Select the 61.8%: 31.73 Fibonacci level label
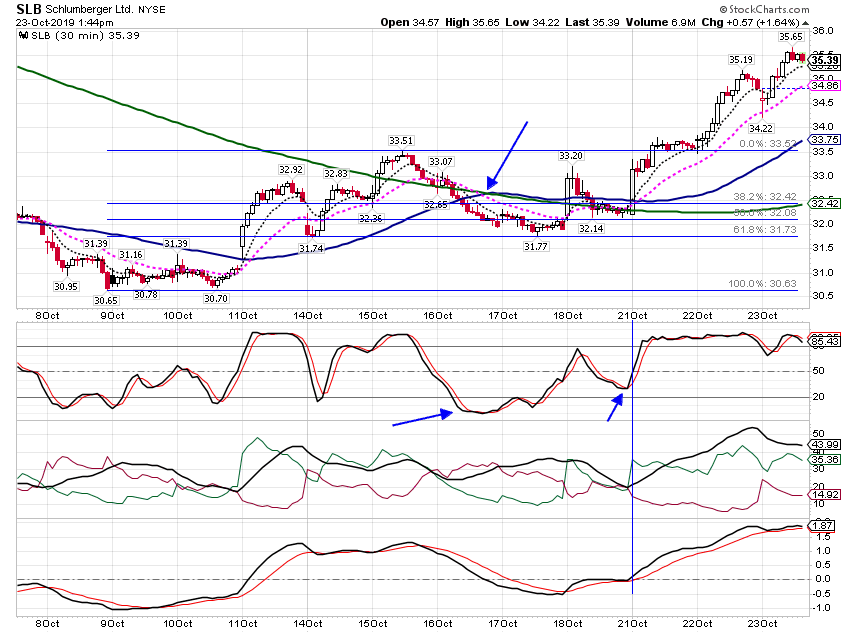Viewport: 850px width, 633px height. point(765,230)
